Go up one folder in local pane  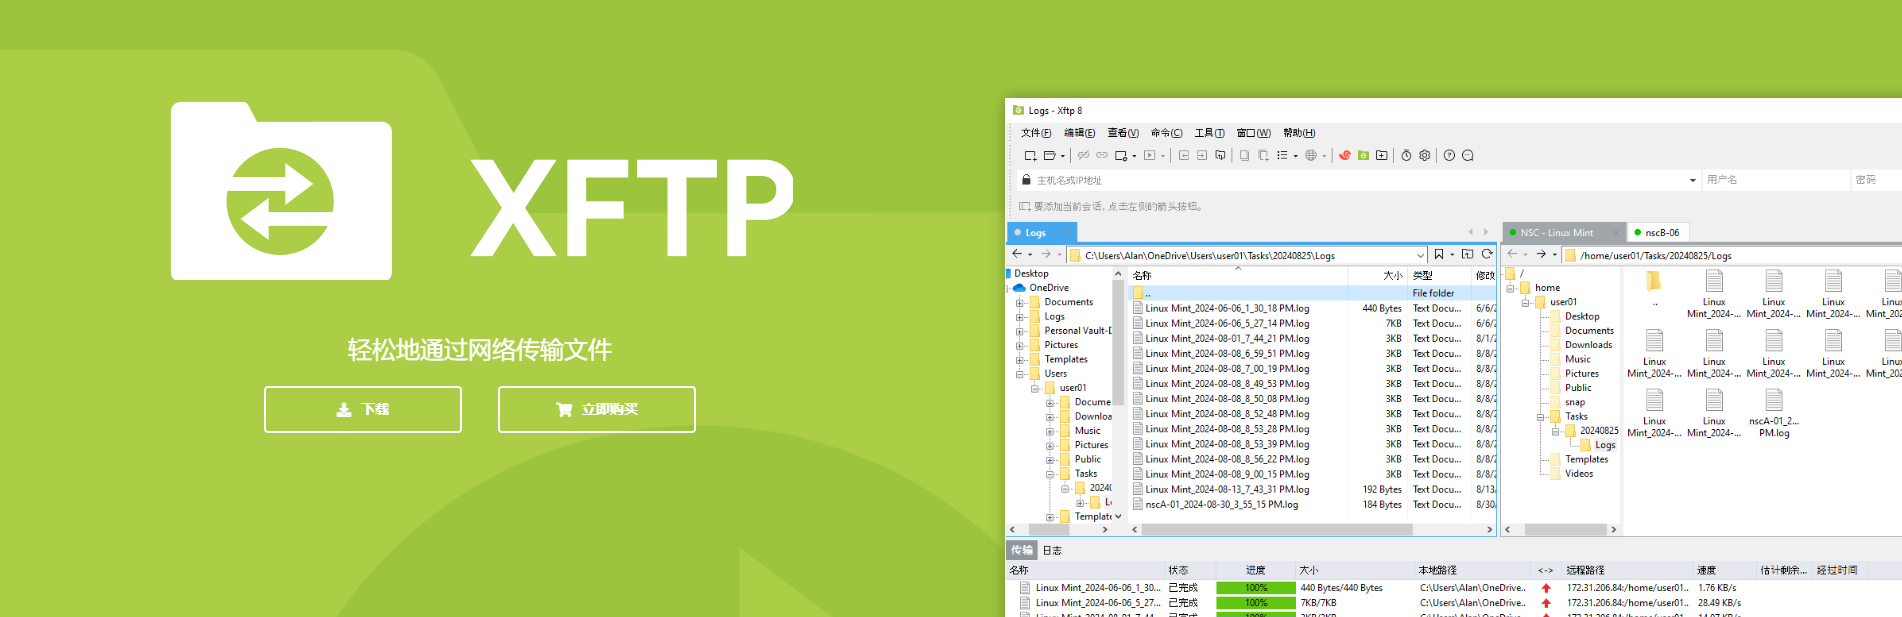point(1467,254)
